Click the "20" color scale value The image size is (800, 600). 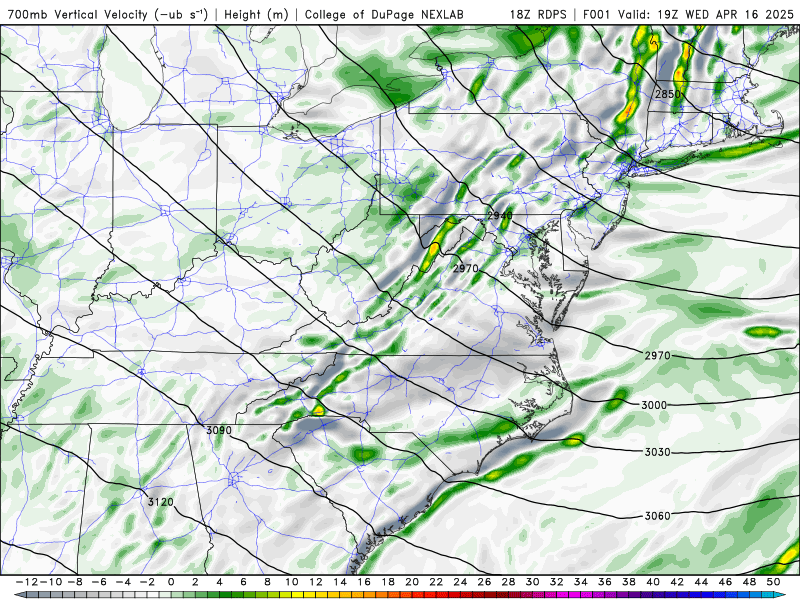[x=412, y=582]
